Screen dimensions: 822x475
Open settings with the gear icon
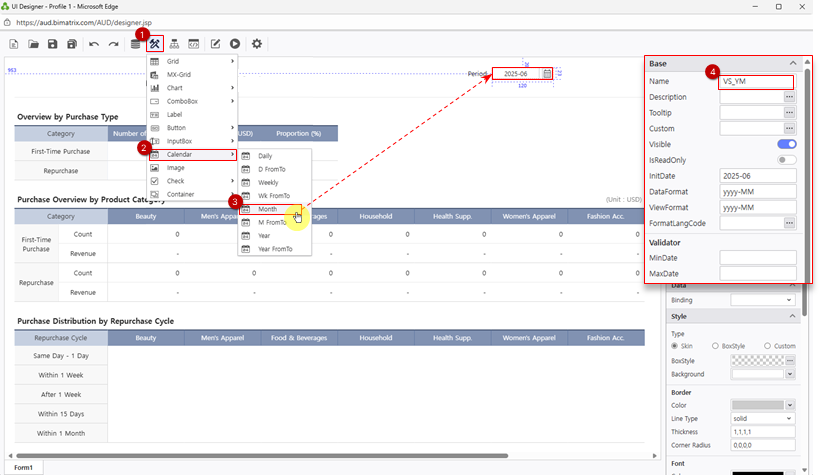pos(257,44)
